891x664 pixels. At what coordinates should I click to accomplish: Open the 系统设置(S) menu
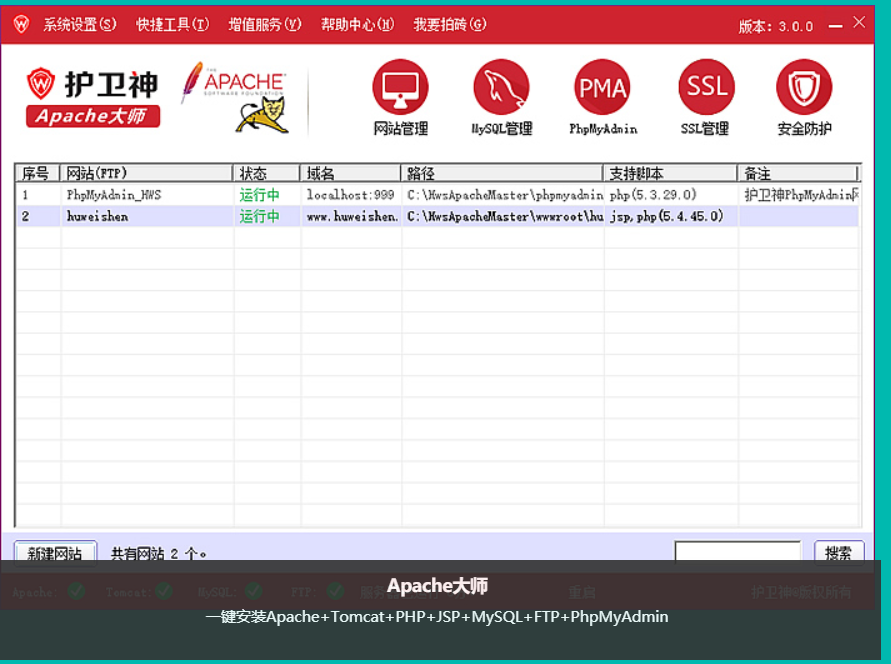click(79, 25)
